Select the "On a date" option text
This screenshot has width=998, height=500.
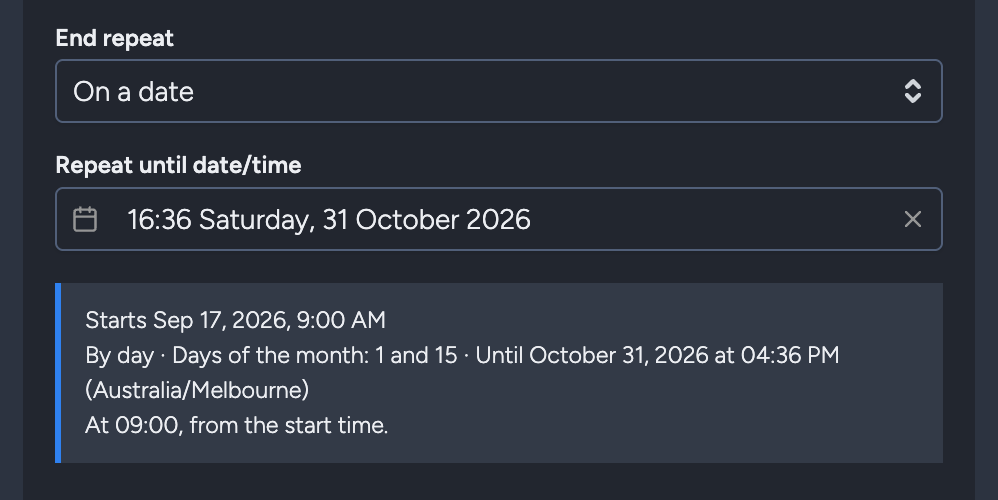pos(133,92)
